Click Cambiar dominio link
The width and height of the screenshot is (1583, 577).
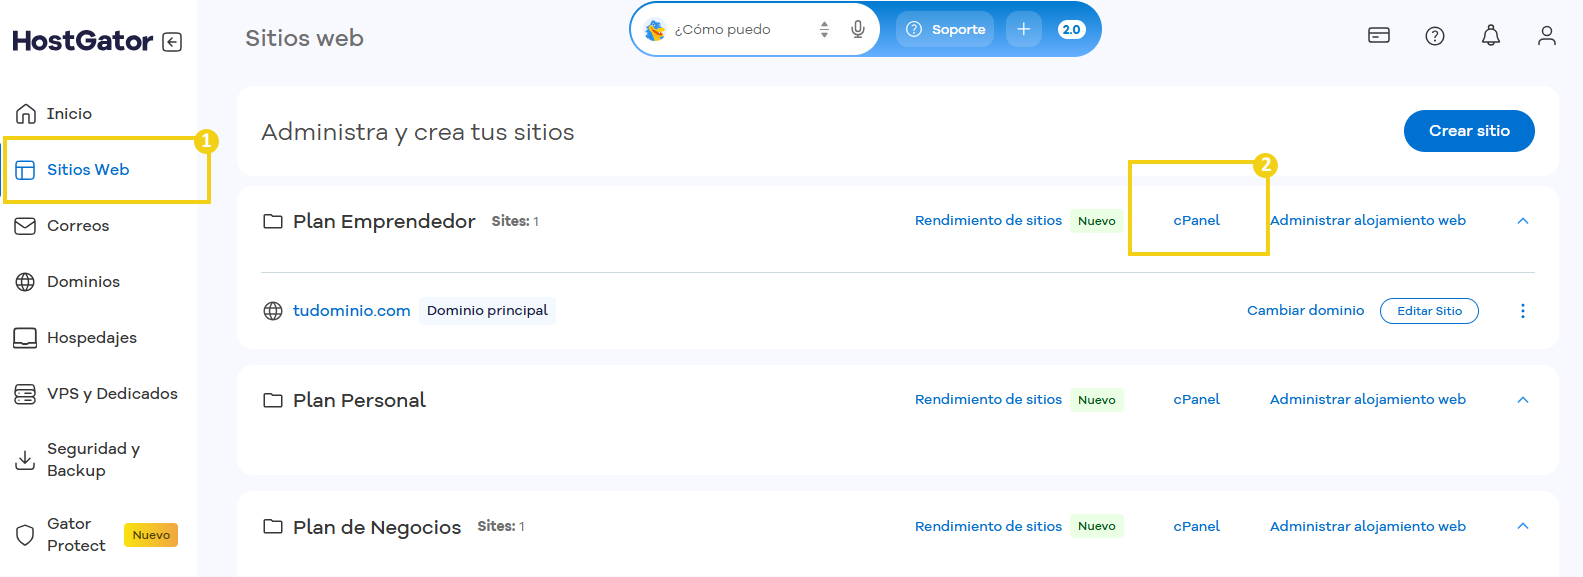coord(1305,311)
